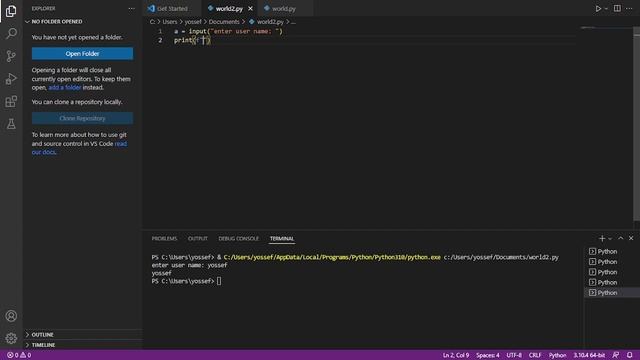Image resolution: width=640 pixels, height=360 pixels.
Task: Click the C: breadcrumb segment
Action: pos(152,22)
